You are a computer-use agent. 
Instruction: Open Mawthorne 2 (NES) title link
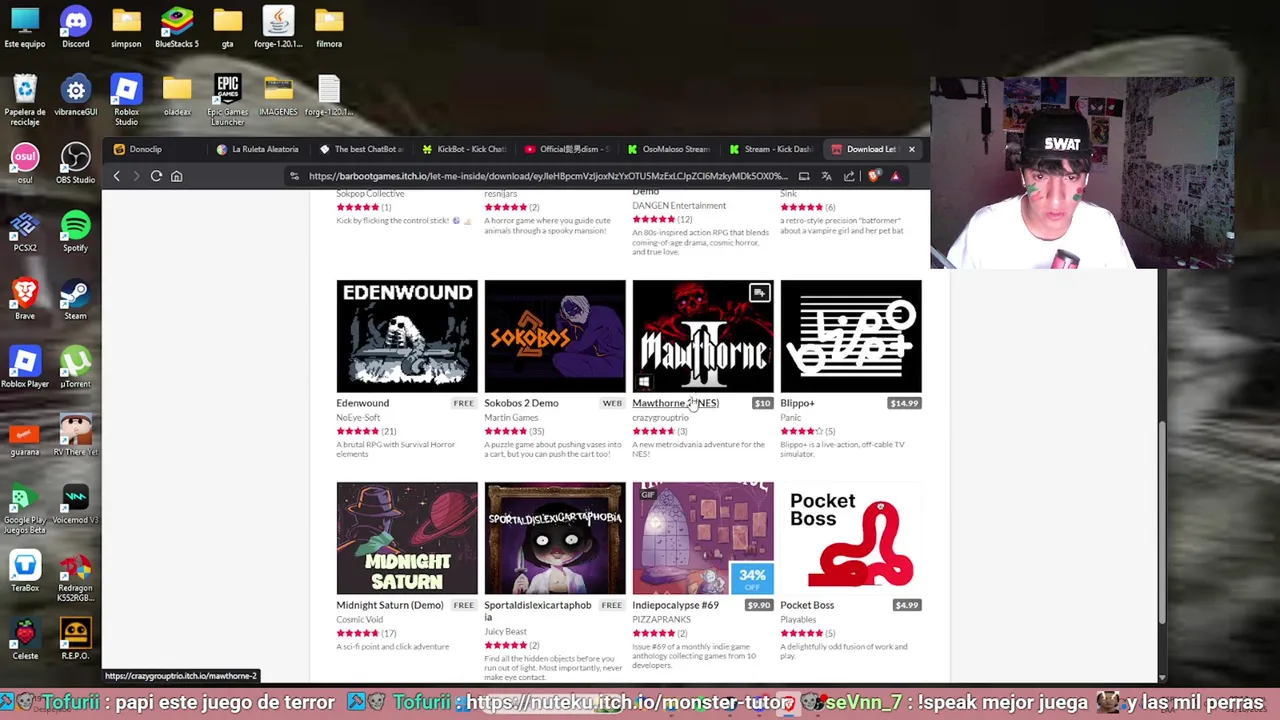[675, 403]
